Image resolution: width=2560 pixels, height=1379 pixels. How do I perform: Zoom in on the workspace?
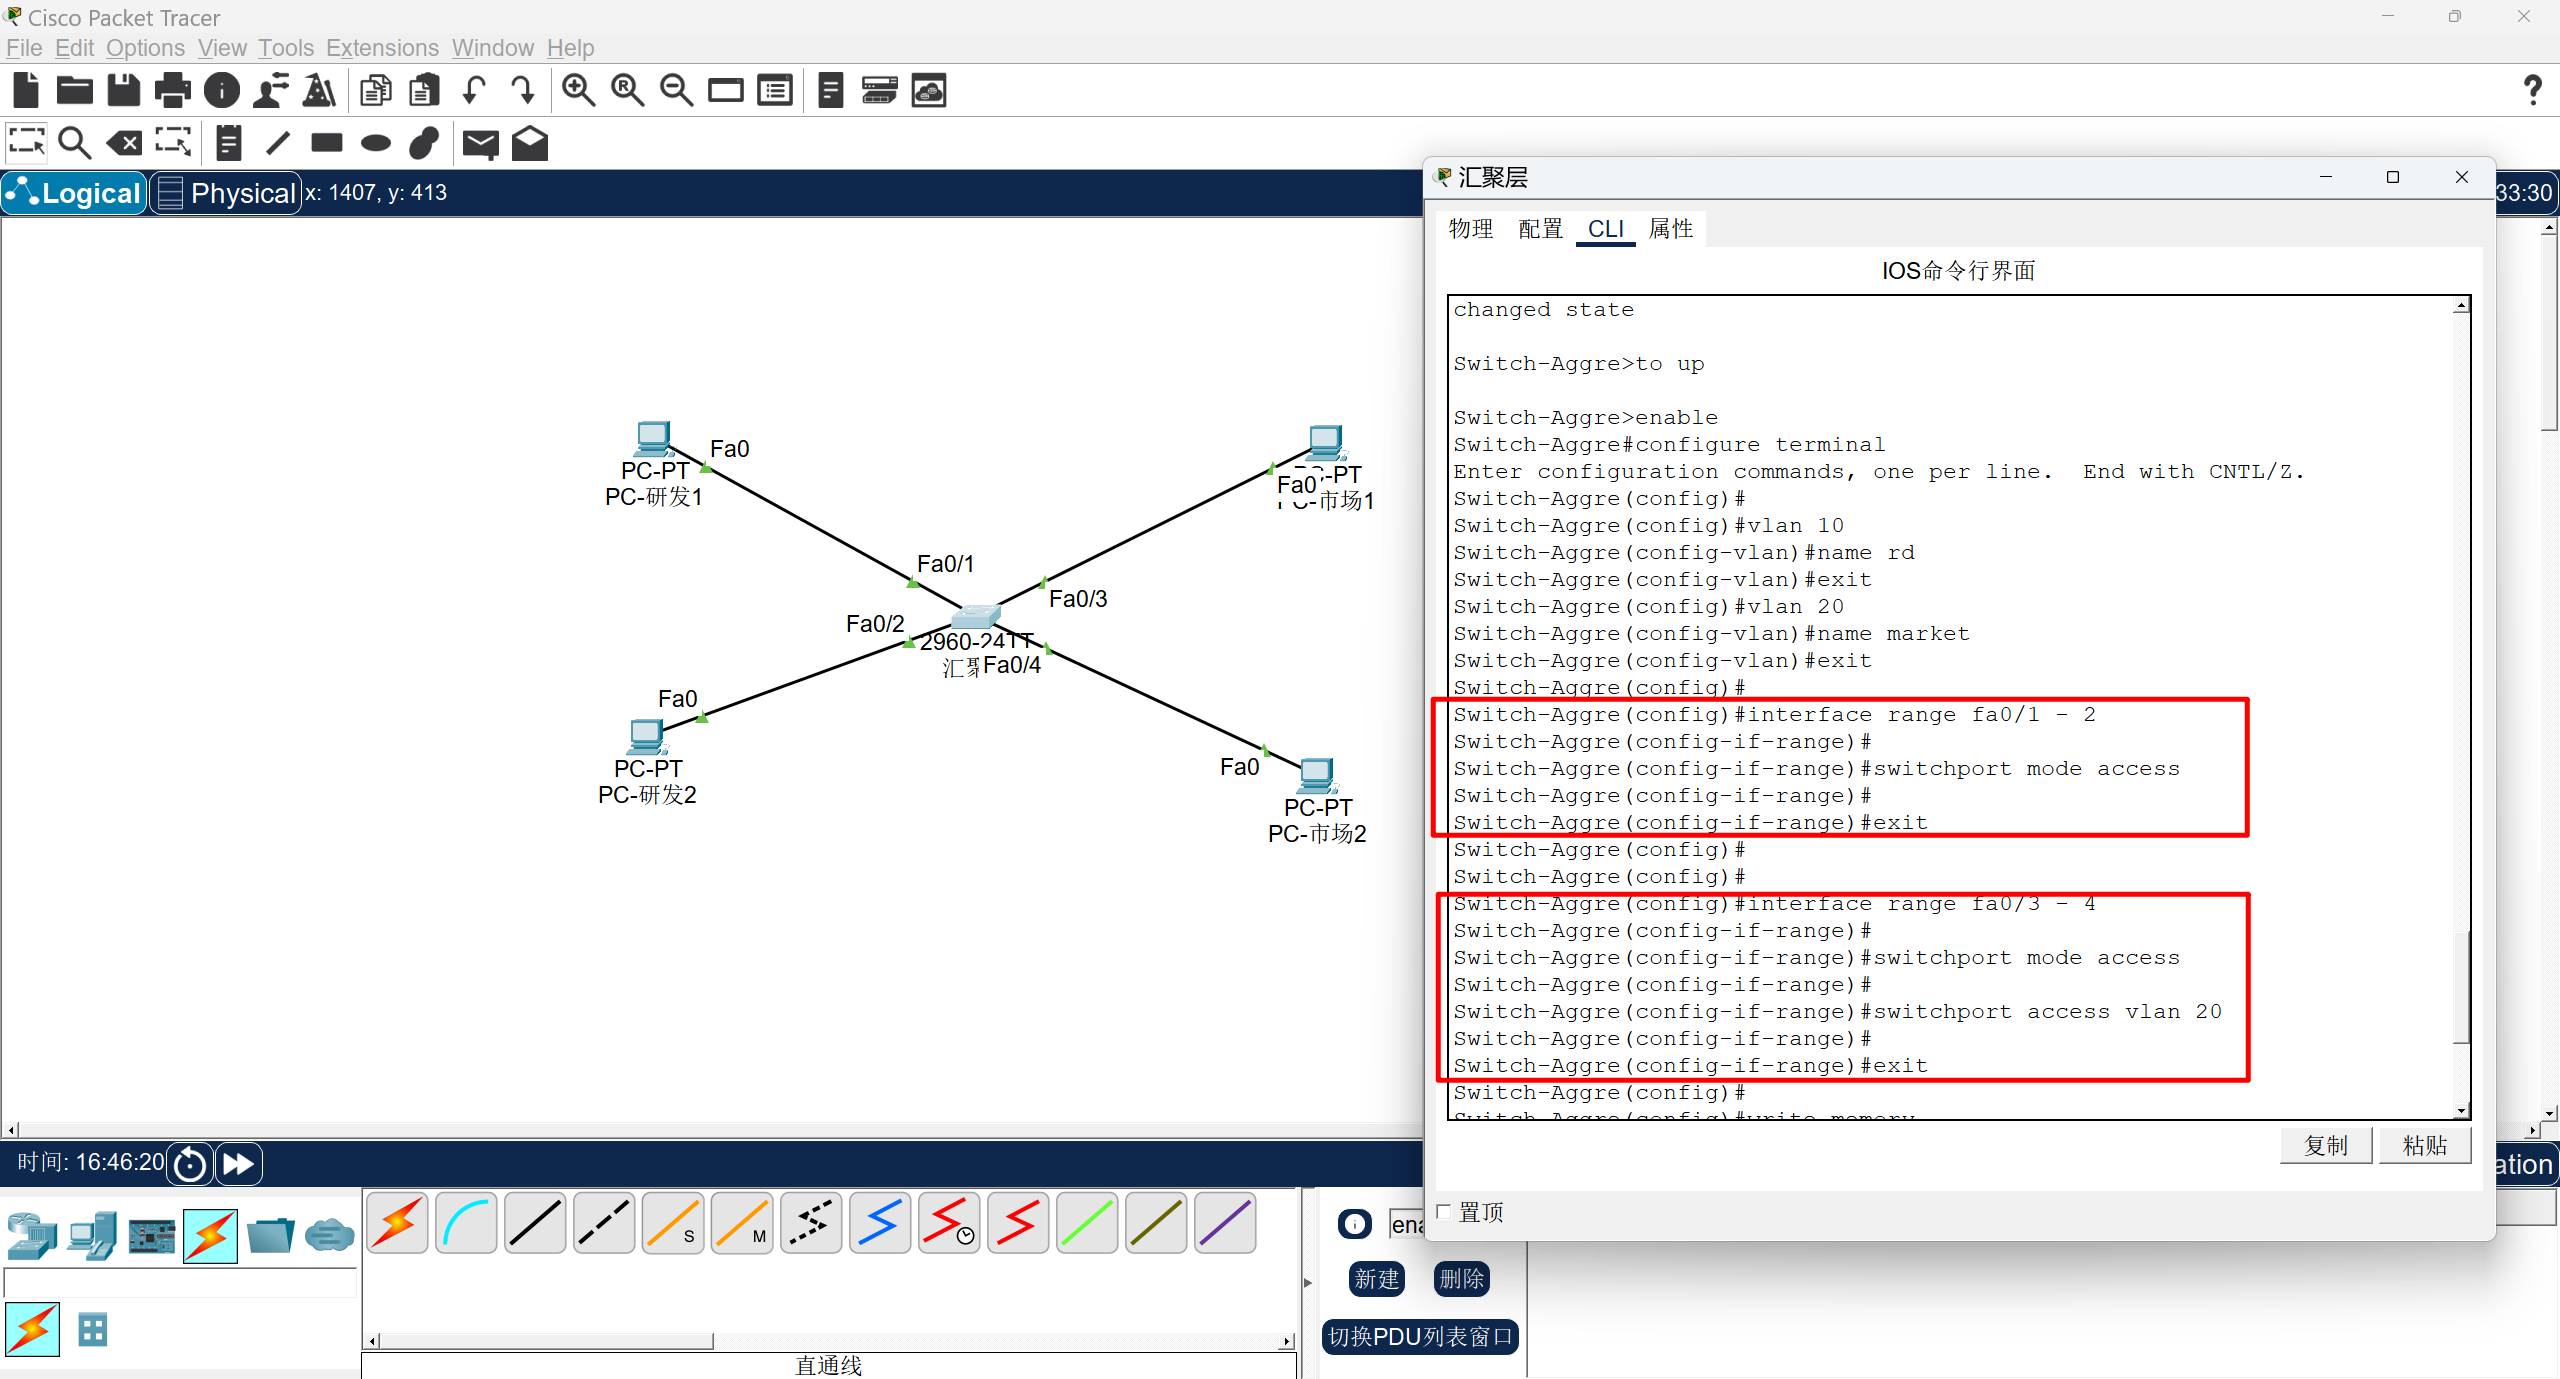578,91
